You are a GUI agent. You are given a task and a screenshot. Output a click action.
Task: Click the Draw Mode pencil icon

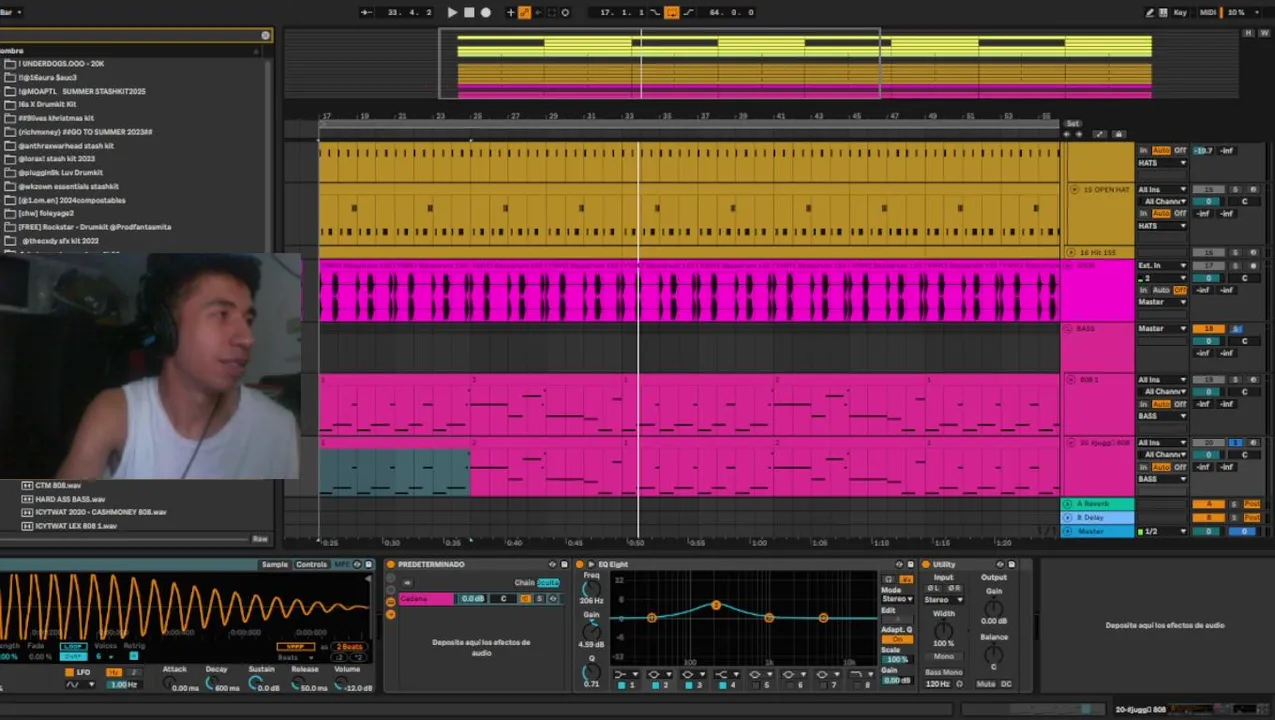coord(1152,12)
